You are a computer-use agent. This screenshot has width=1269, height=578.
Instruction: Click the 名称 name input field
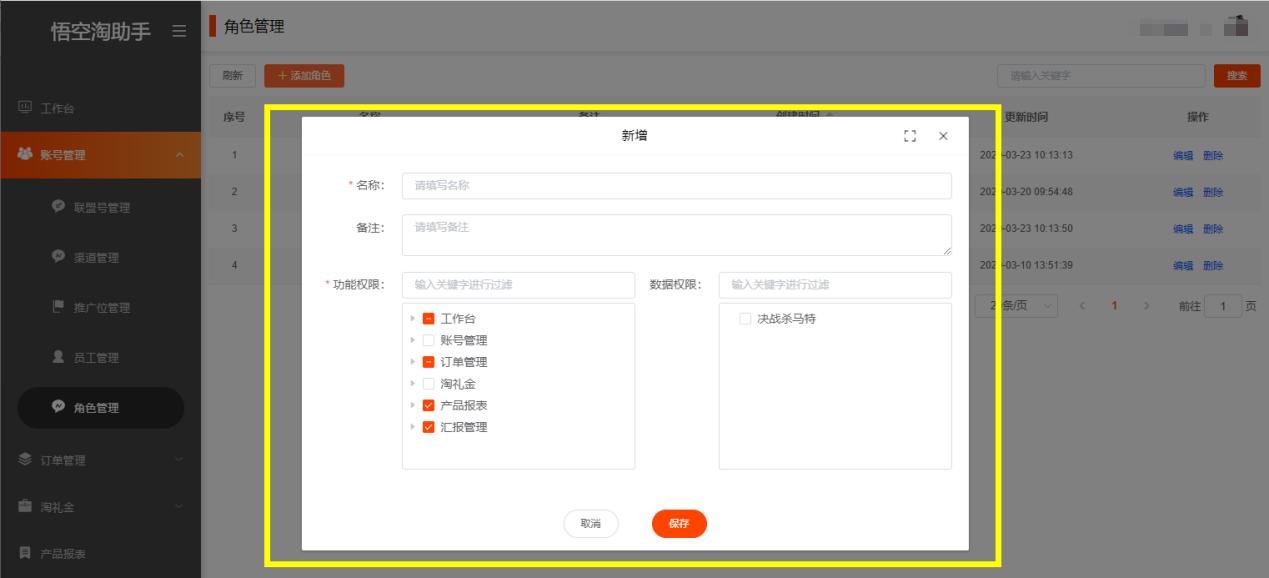click(679, 185)
